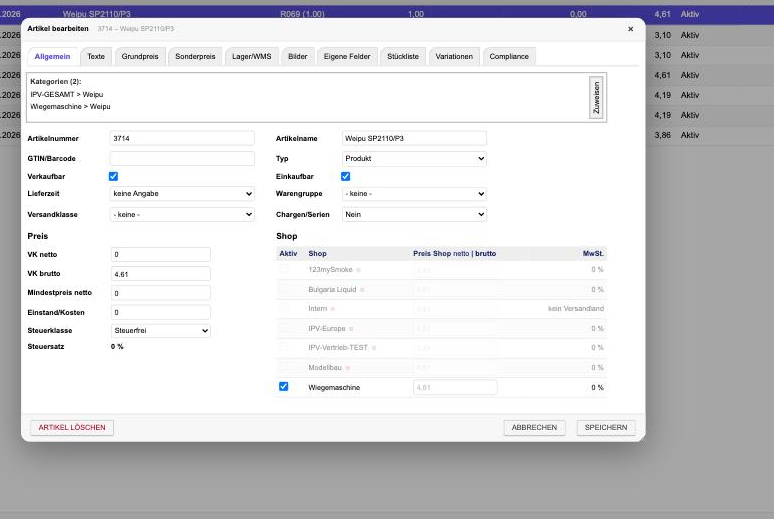774x519 pixels.
Task: Open the Grundpreis tab
Action: (x=140, y=56)
